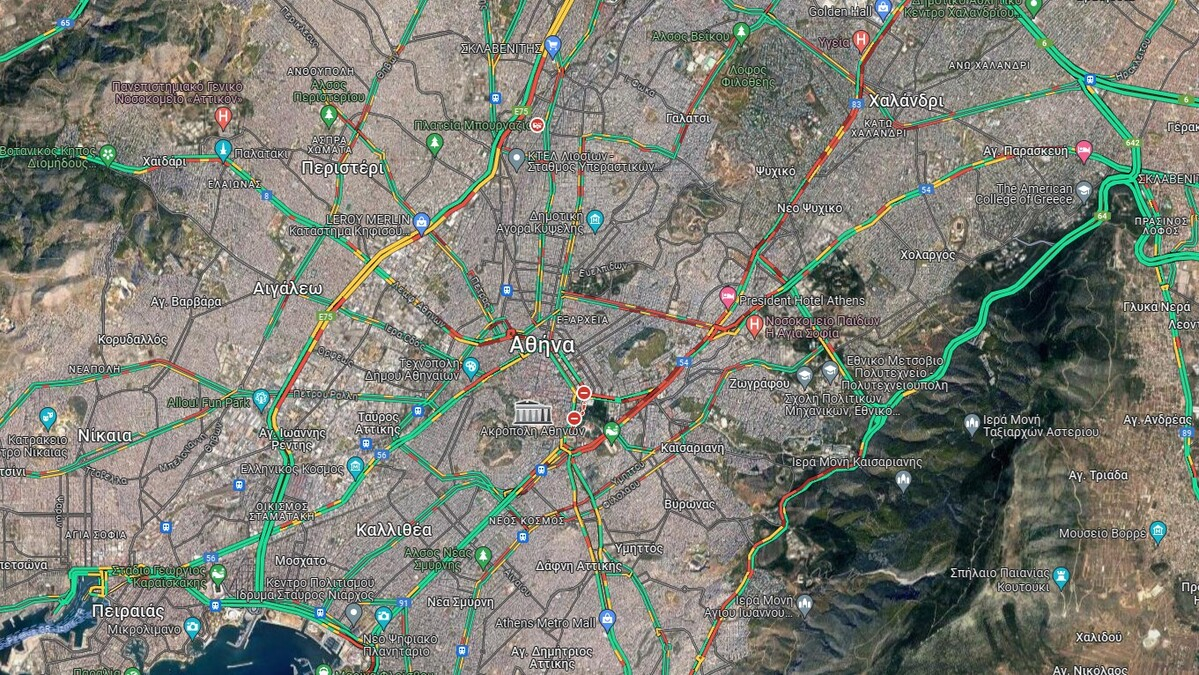Open the Athens Metro Mall shopping marker

608,618
